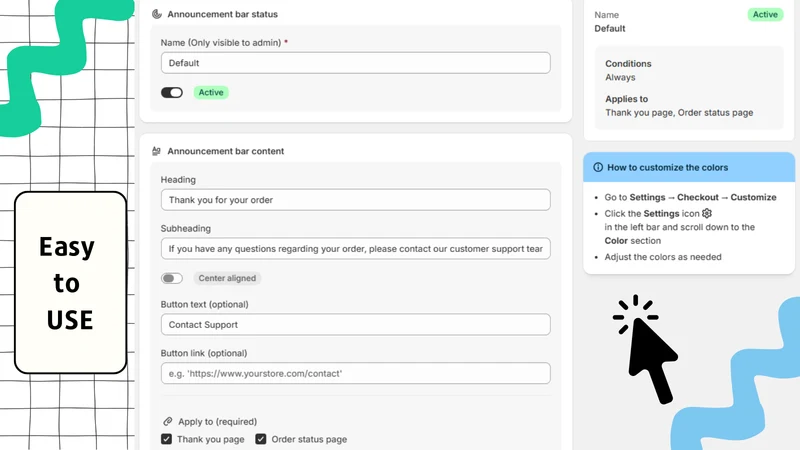Click the Button link URL field
This screenshot has width=800, height=450.
click(x=356, y=373)
